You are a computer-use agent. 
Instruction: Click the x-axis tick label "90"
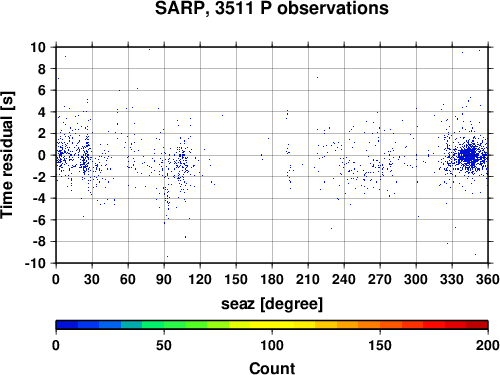coord(164,279)
